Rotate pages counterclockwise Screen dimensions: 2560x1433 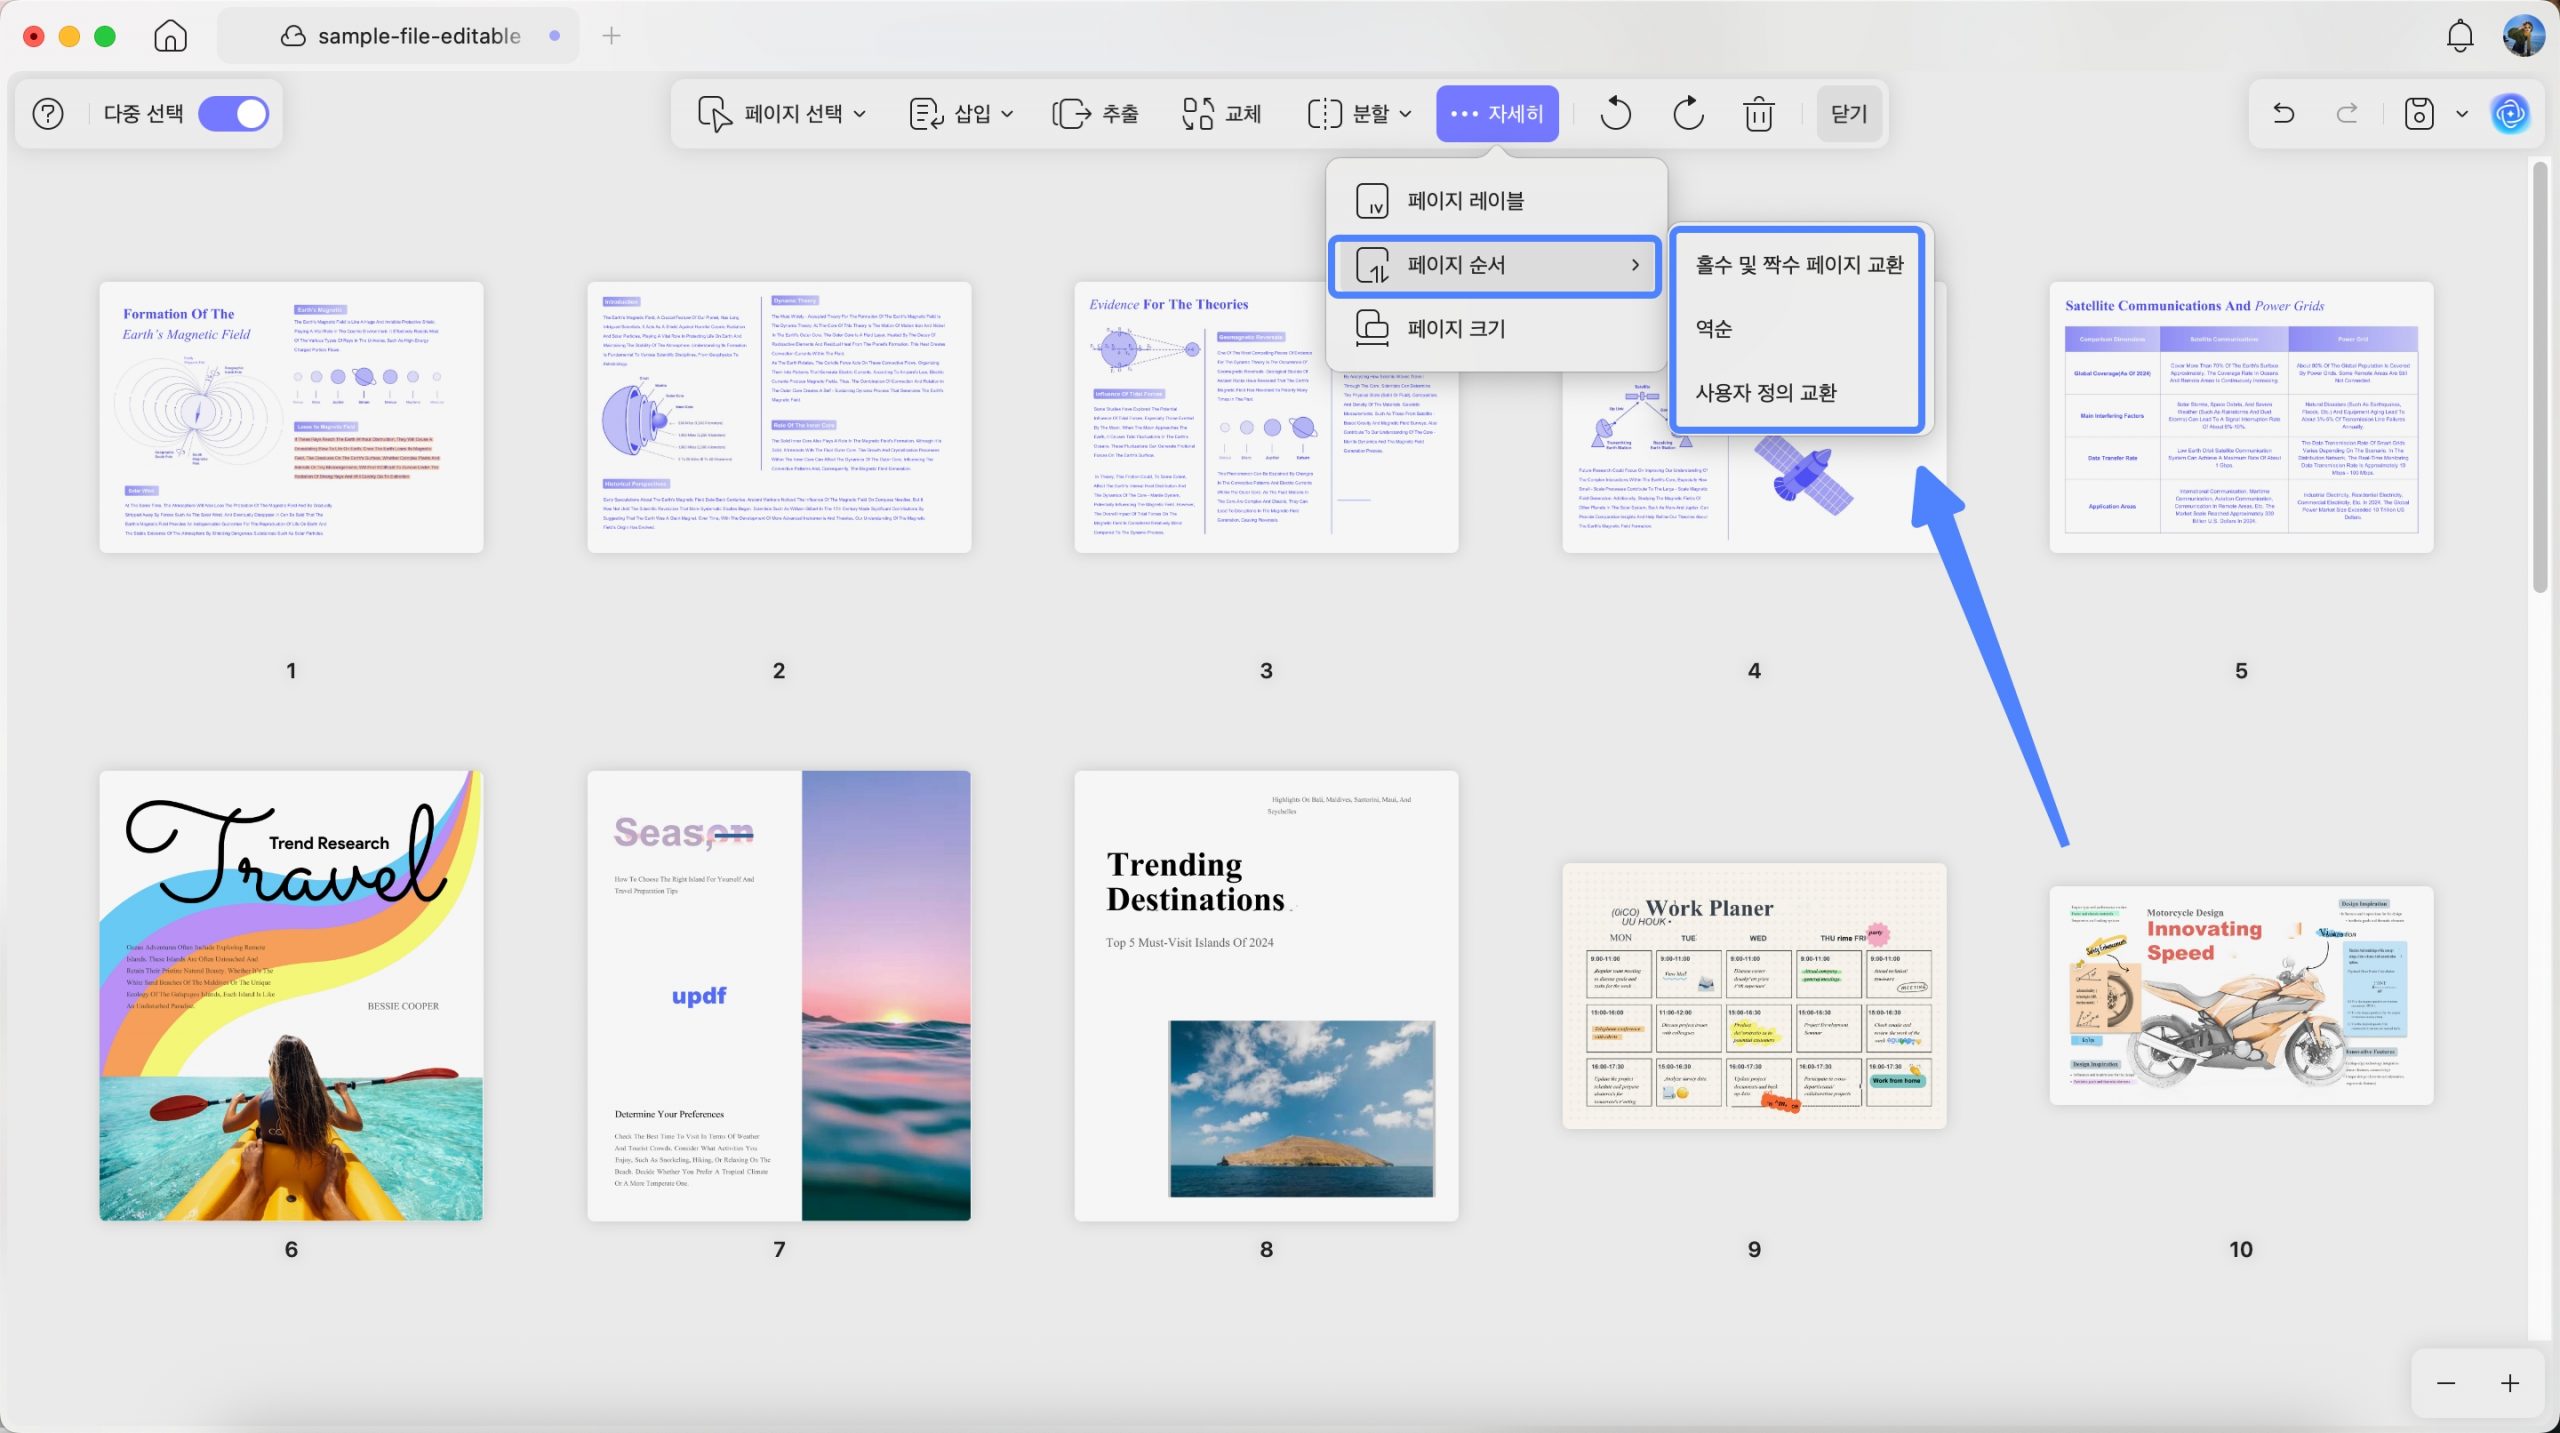[1615, 114]
